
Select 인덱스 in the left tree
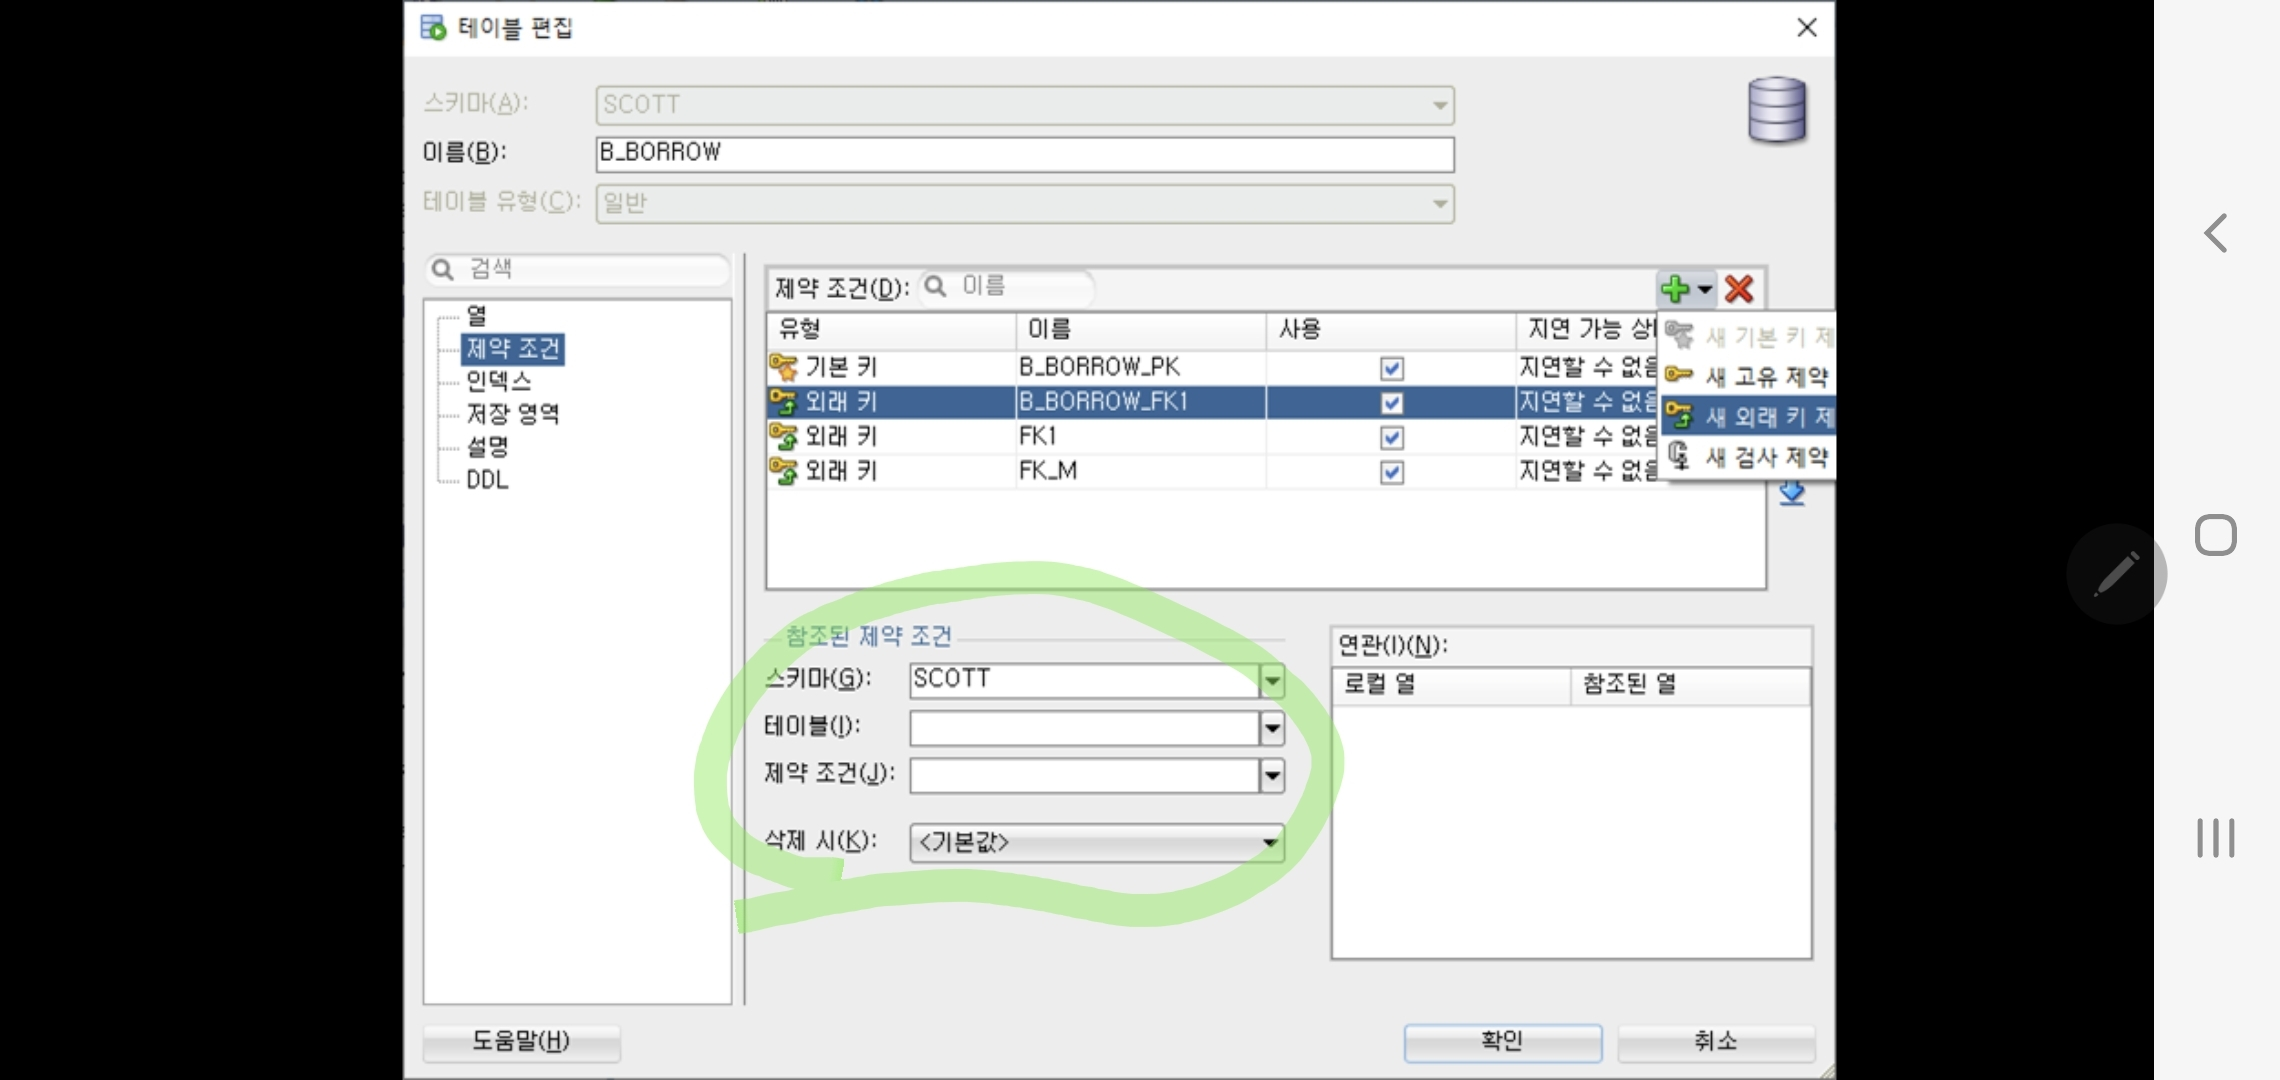[x=498, y=381]
